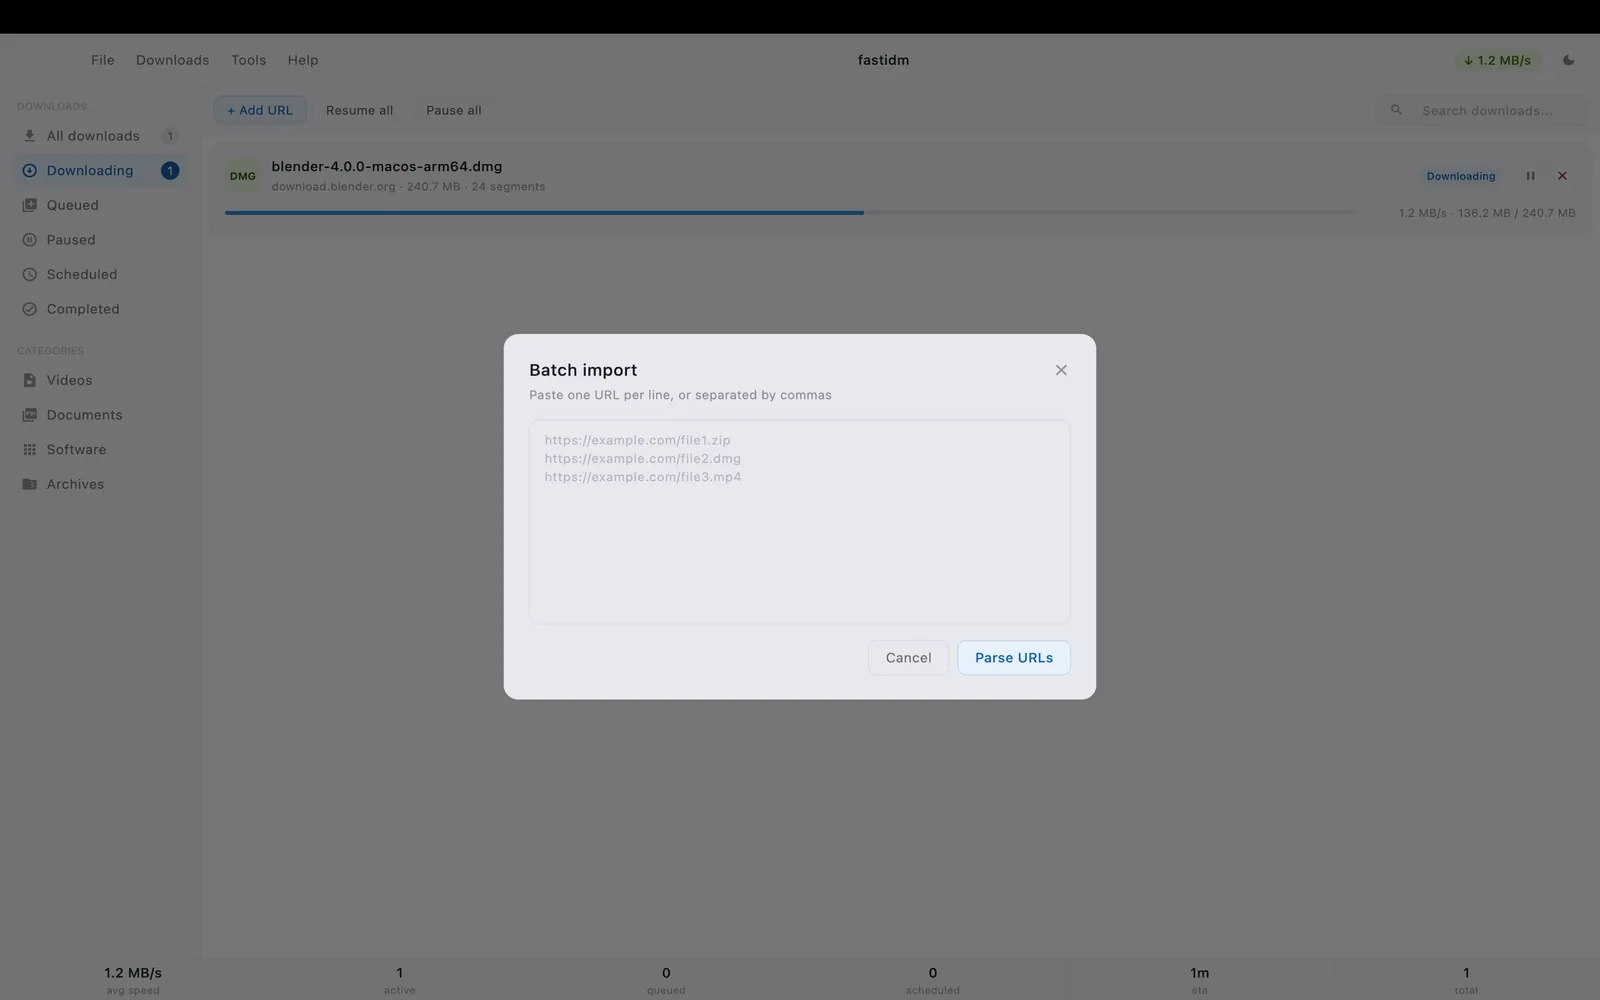Click the Scheduled clock icon
Viewport: 1600px width, 1000px height.
(x=30, y=274)
